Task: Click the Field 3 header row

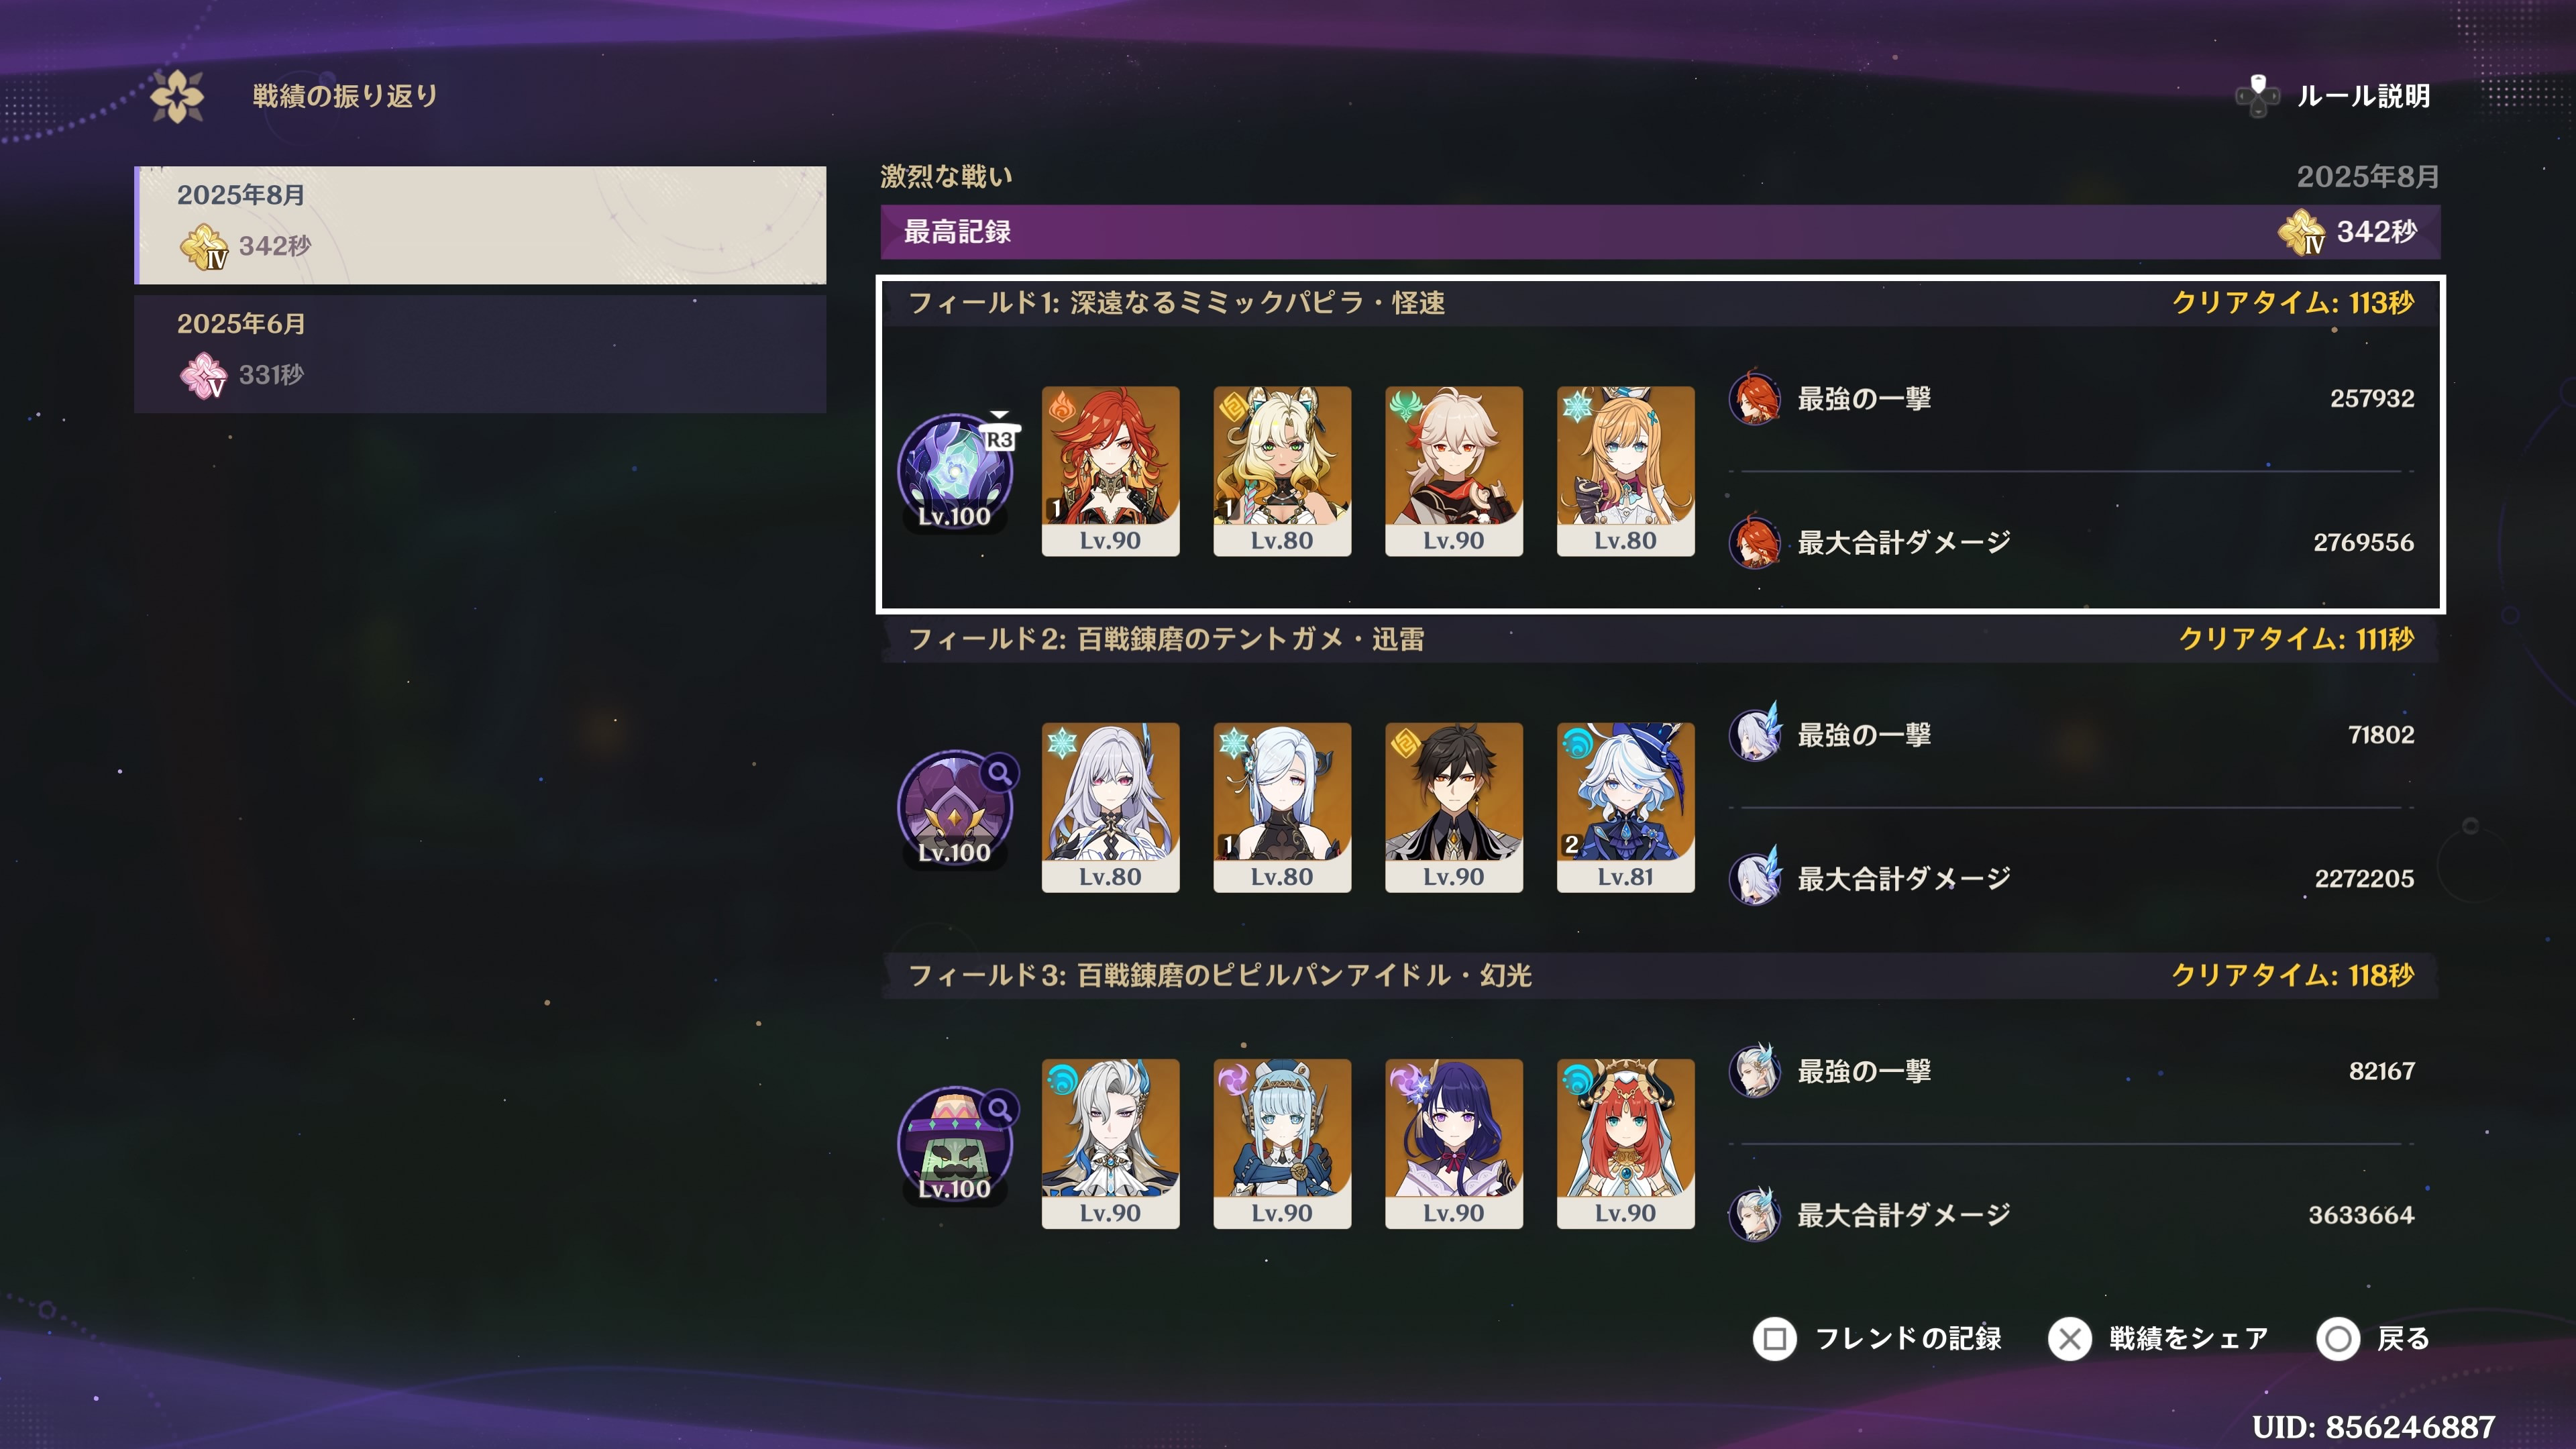Action: (x=1660, y=975)
